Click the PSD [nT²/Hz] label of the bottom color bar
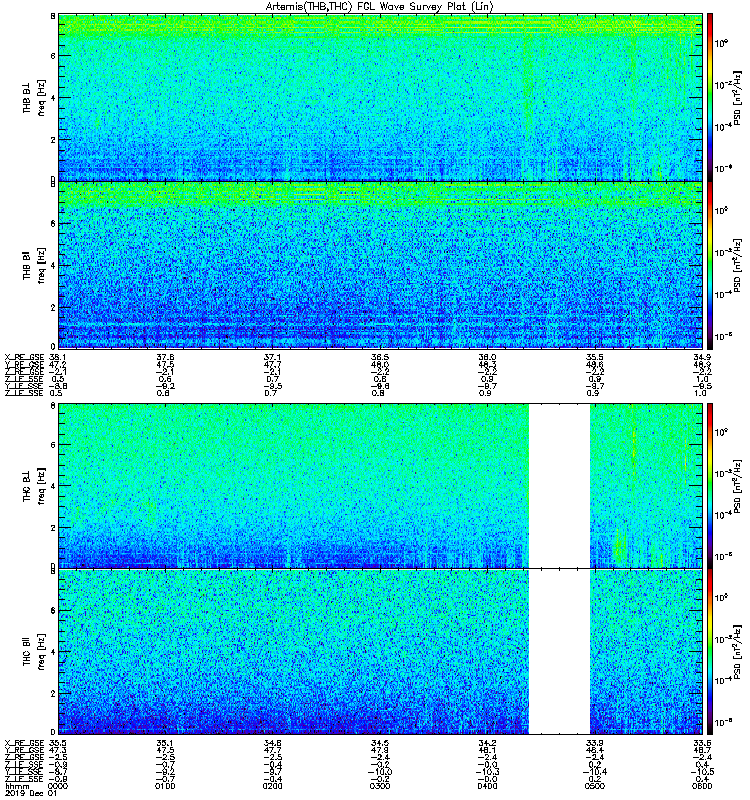Screen dimensions: 750x800 [x=737, y=652]
